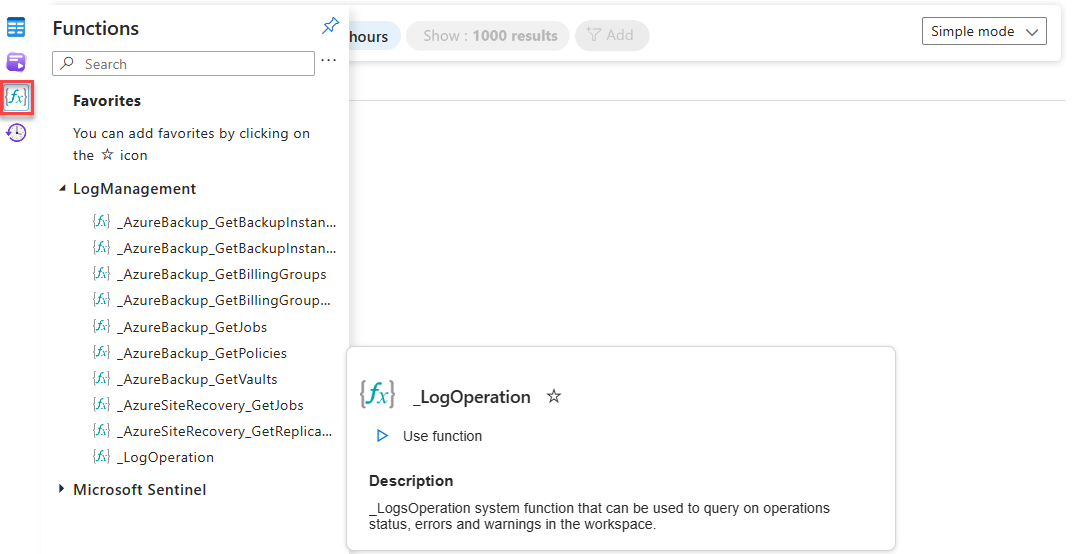The image size is (1076, 554).
Task: Select the Functions fx sidebar icon
Action: click(x=16, y=97)
